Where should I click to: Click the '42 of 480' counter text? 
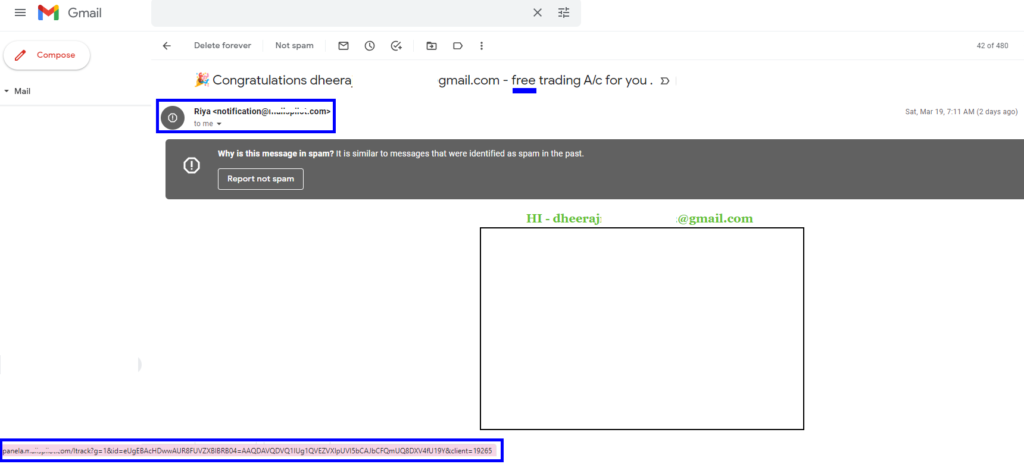coord(992,46)
